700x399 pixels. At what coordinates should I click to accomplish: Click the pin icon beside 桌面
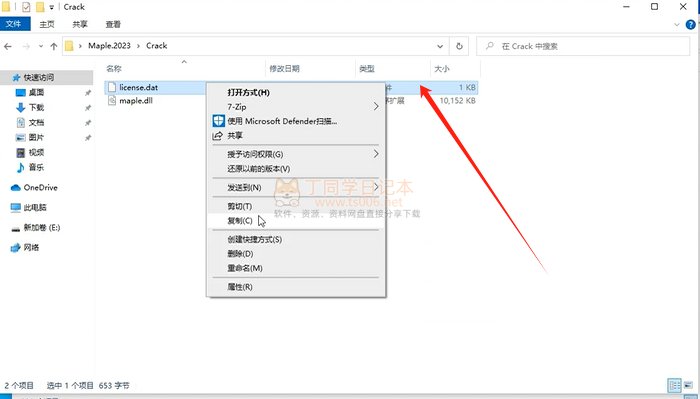(x=88, y=93)
